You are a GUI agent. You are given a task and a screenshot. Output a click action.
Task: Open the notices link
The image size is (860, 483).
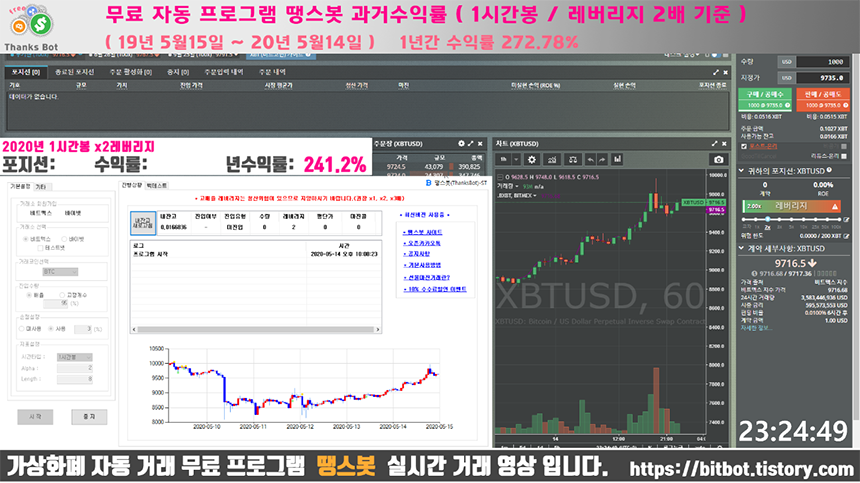417,254
